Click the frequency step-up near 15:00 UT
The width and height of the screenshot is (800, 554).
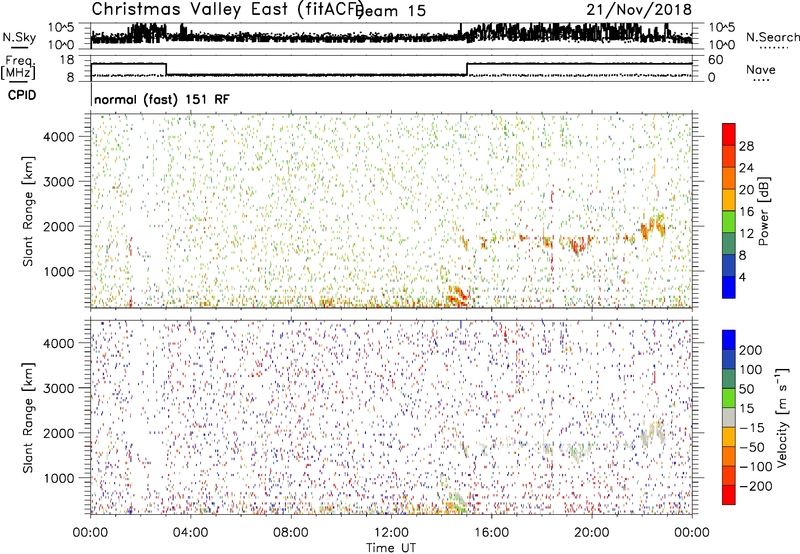pos(467,69)
